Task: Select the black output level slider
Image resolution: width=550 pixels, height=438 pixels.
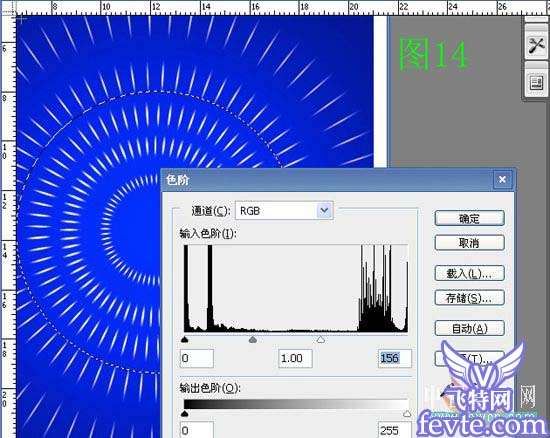Action: pyautogui.click(x=185, y=414)
